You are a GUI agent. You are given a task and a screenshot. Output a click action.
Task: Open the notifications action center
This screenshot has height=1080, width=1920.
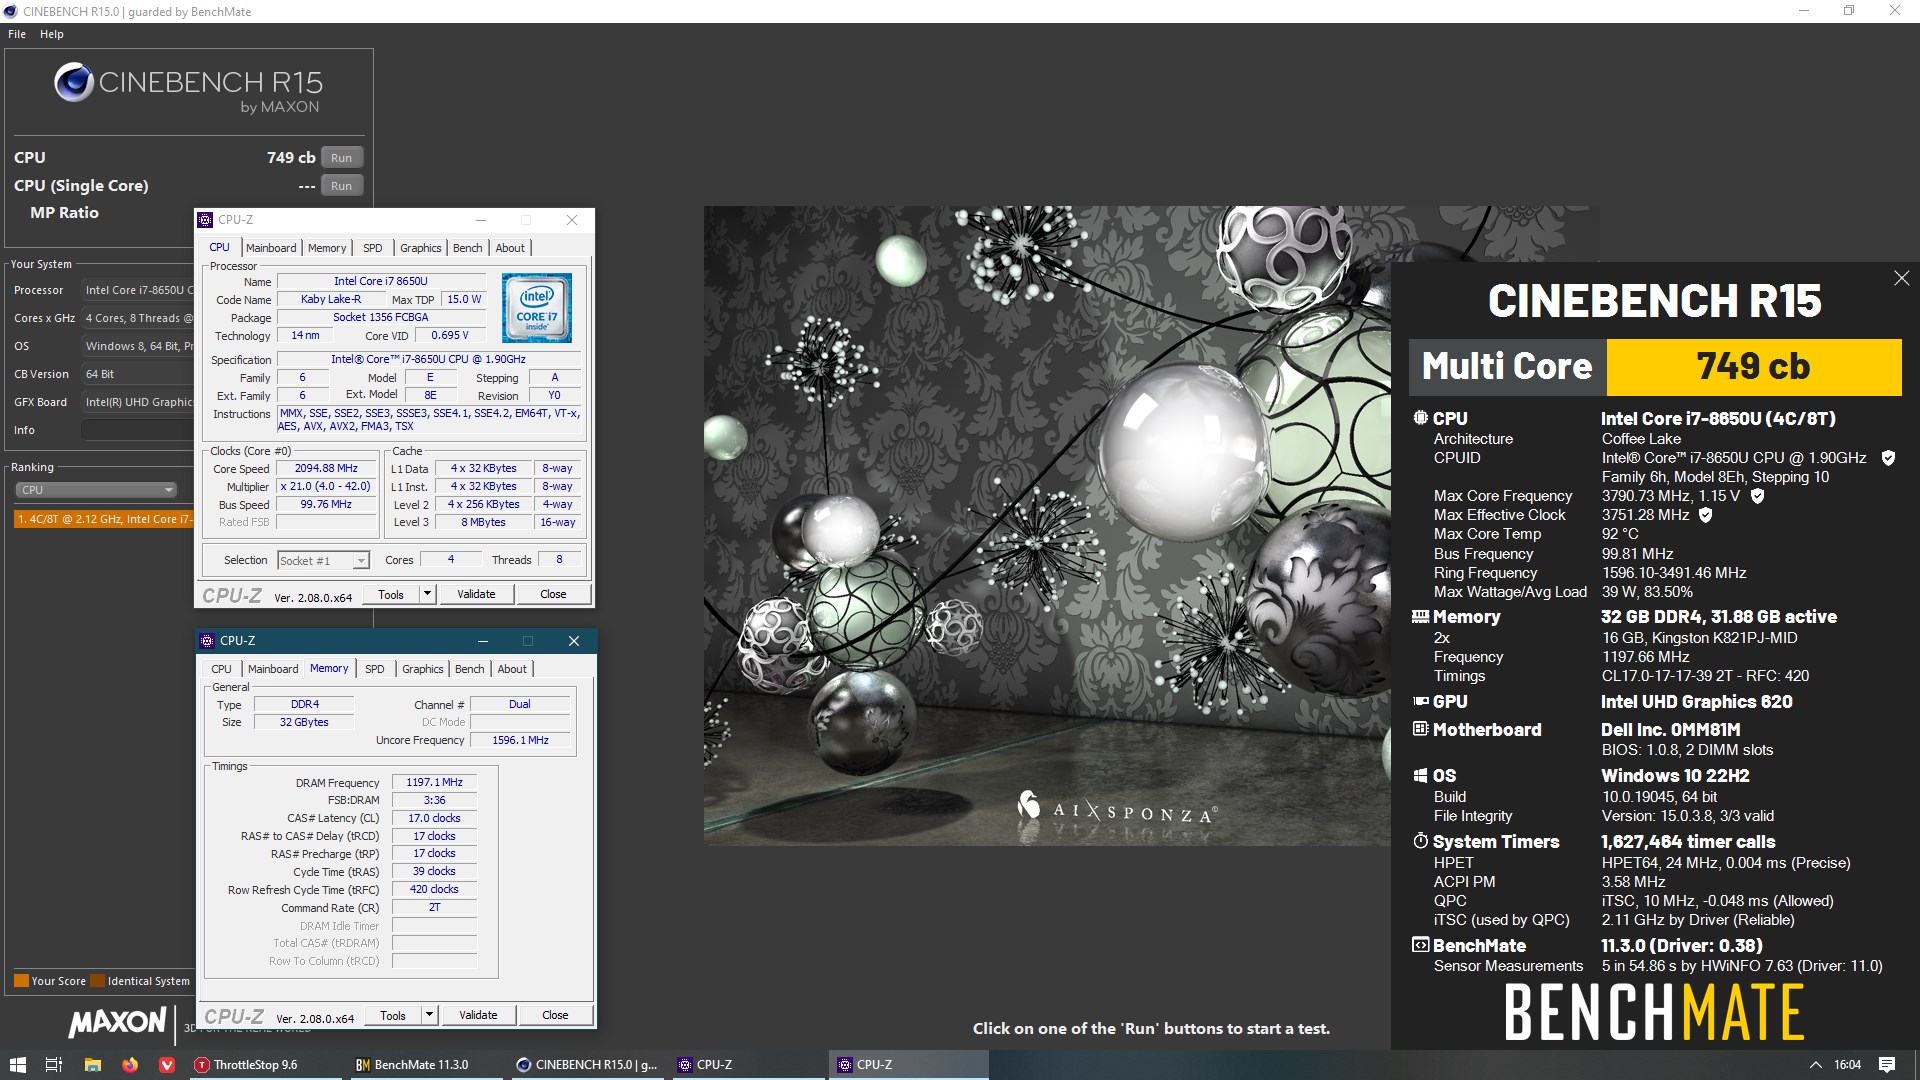pos(1887,1065)
